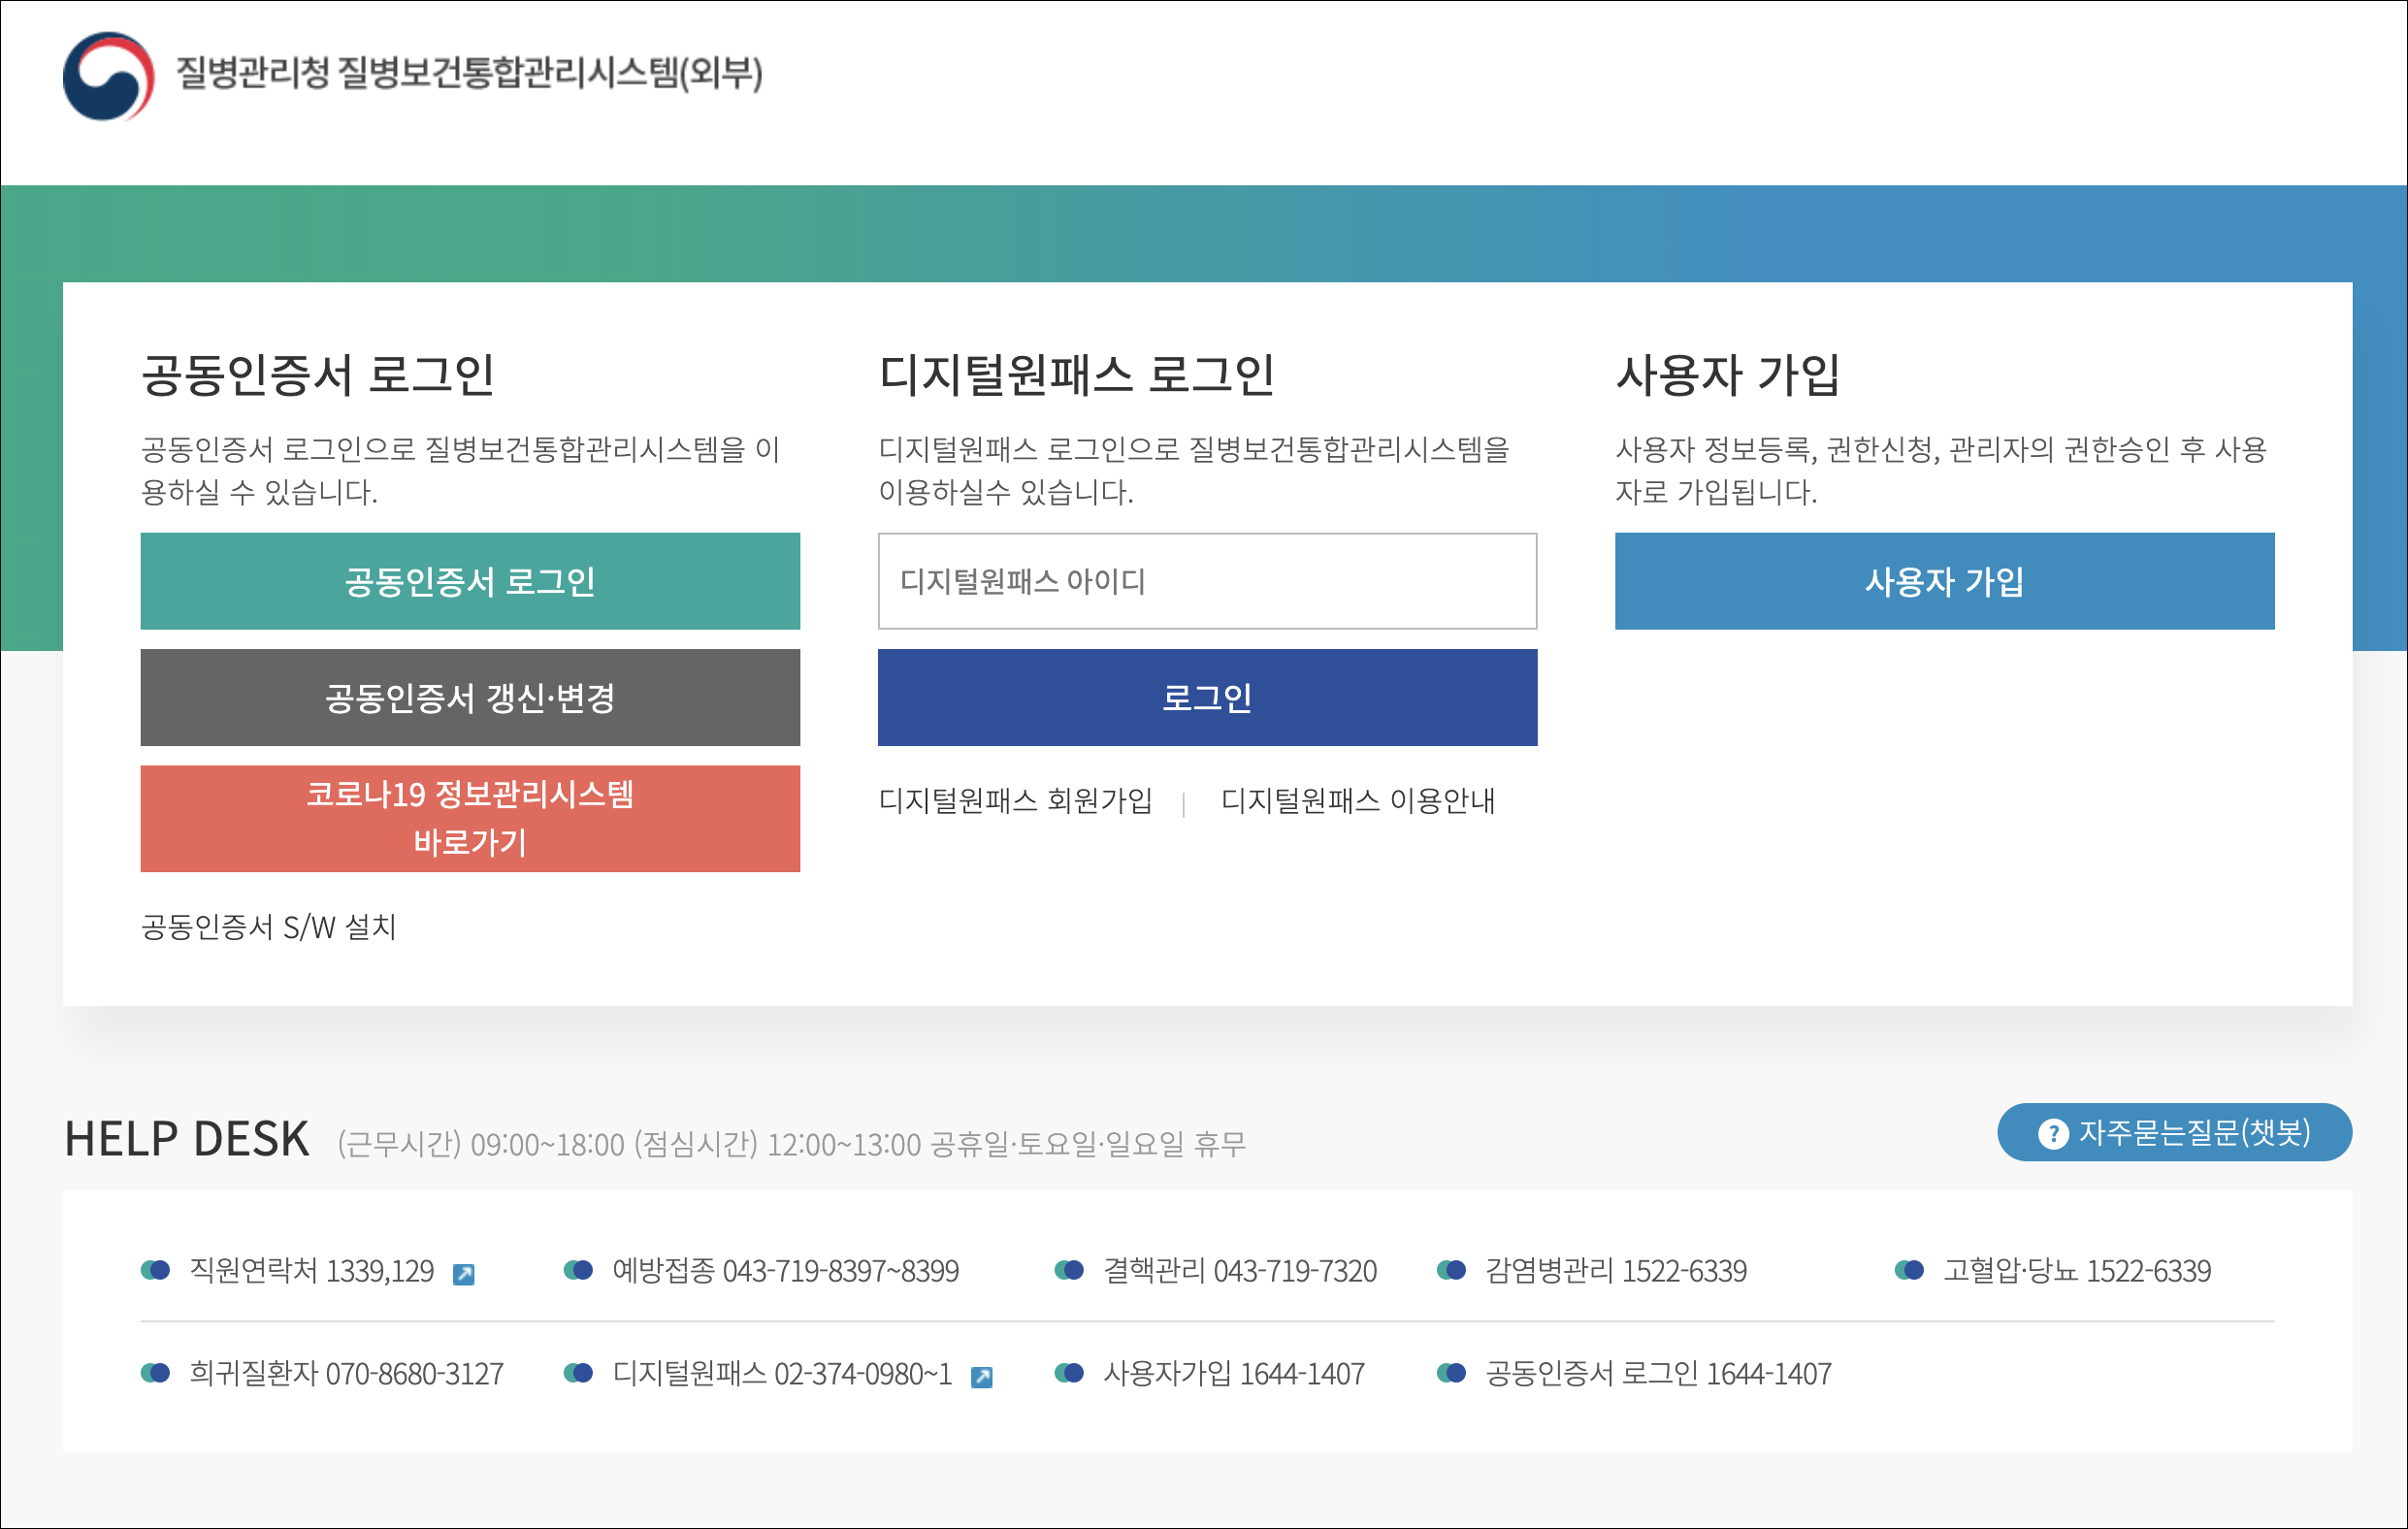Click 결핵관리 043-719-7320 entry

(1239, 1271)
